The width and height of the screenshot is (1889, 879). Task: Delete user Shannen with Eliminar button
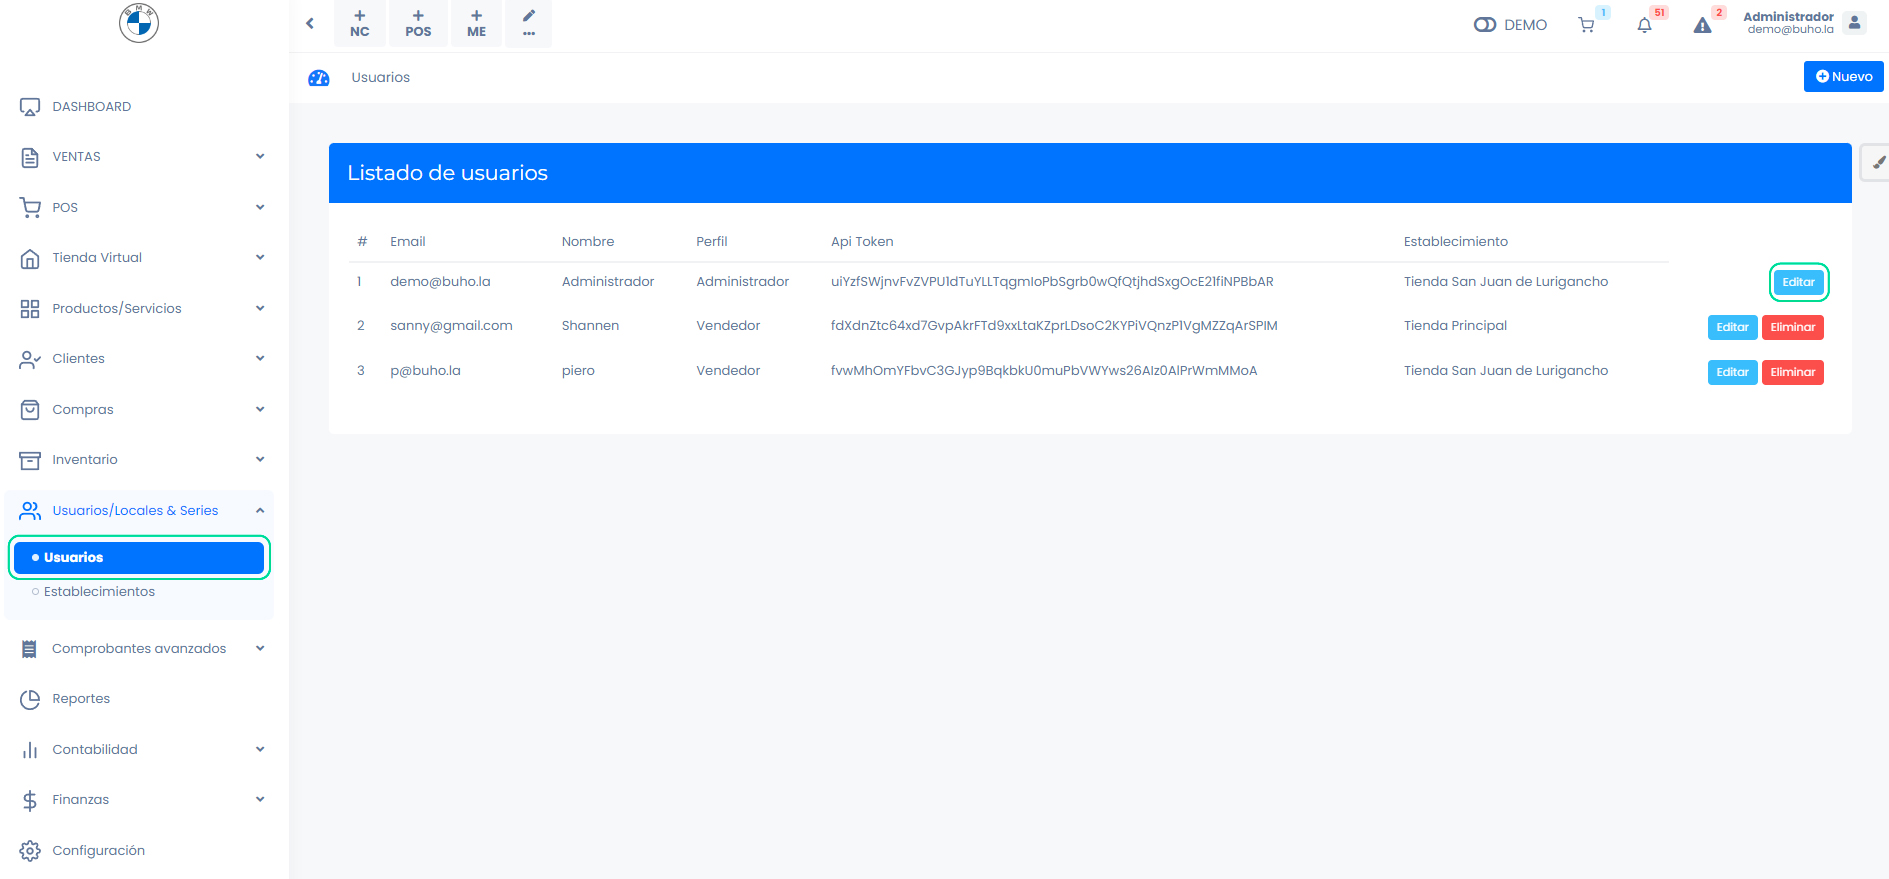[x=1792, y=328]
